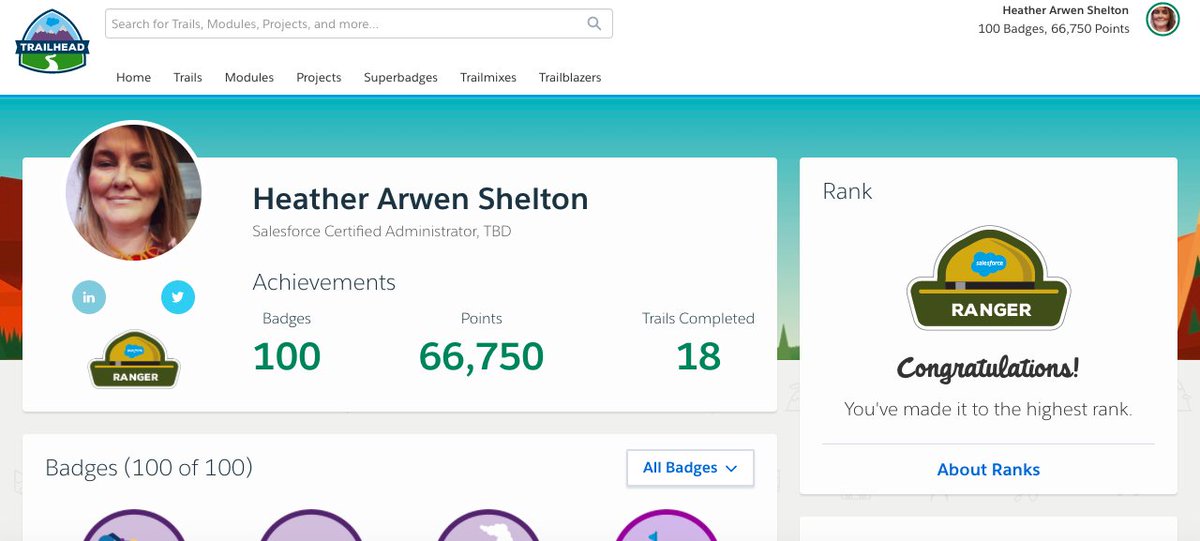Open the Projects menu item

click(318, 77)
